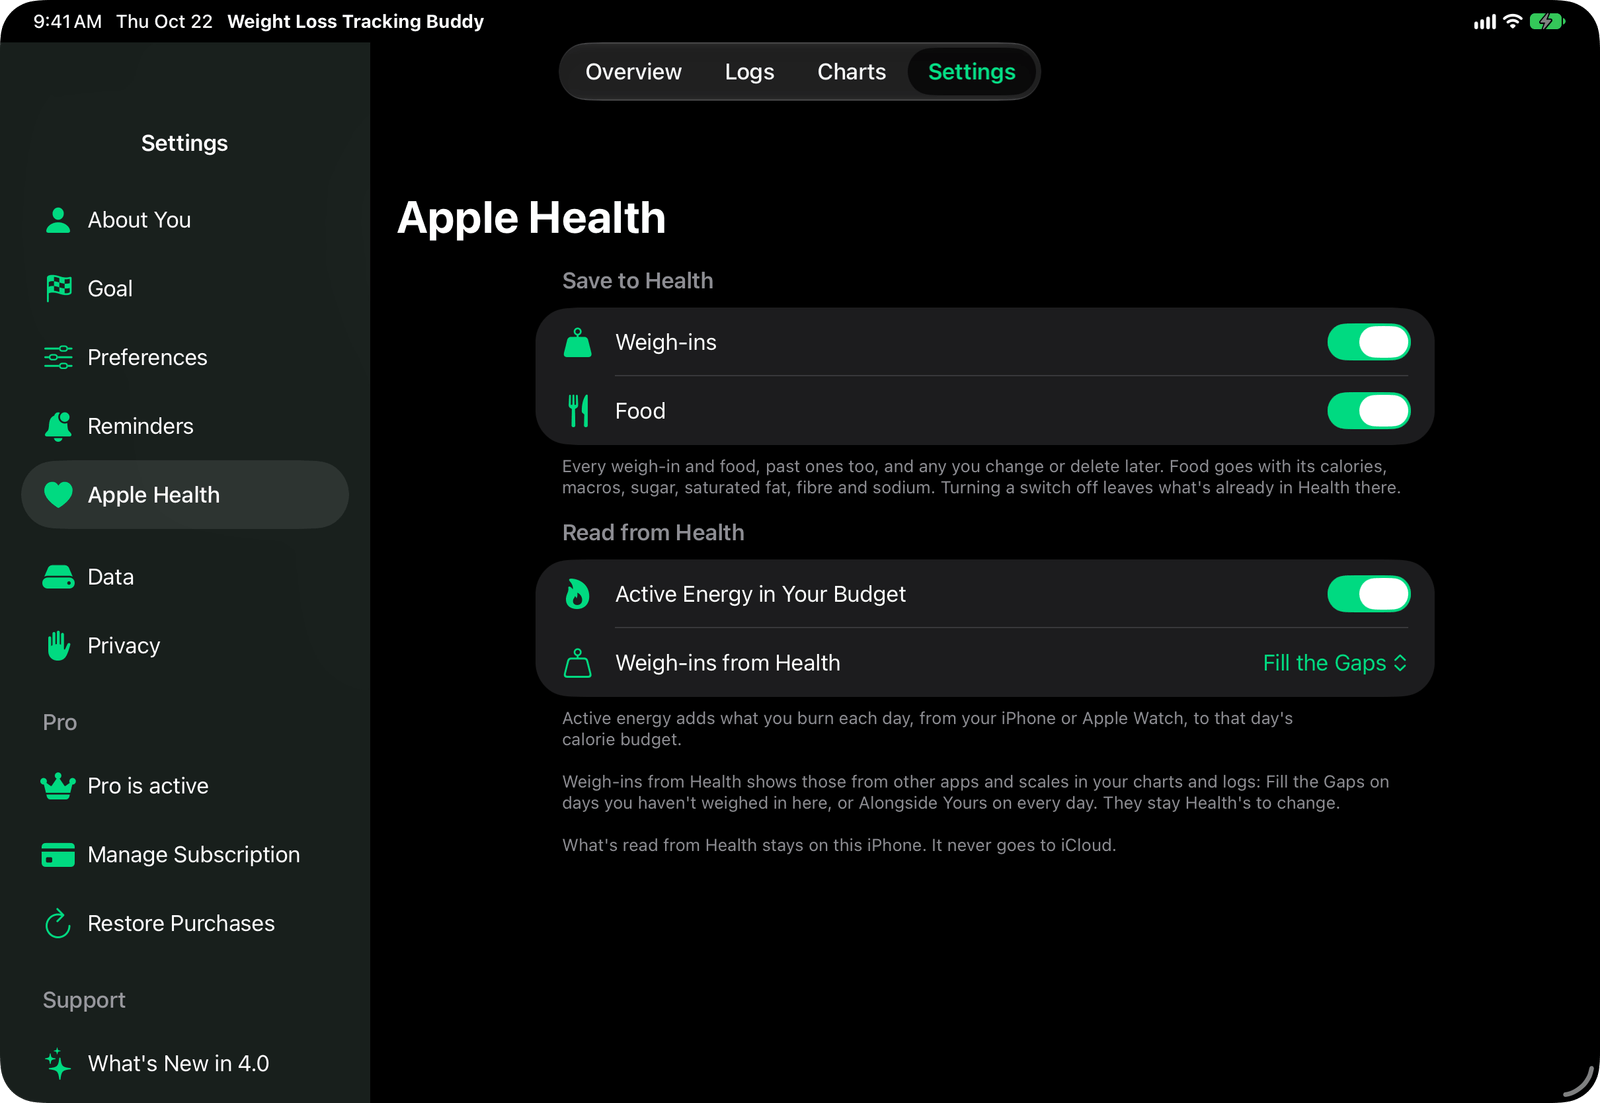
Task: Click the Wi-Fi status icon
Action: [x=1513, y=21]
